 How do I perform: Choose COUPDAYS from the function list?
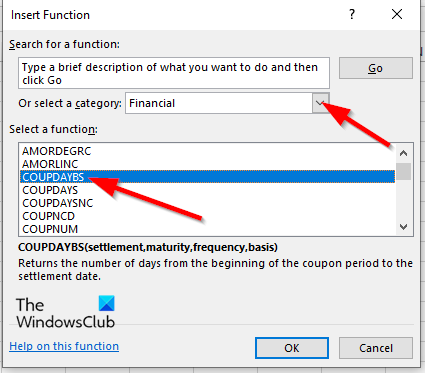pyautogui.click(x=207, y=190)
